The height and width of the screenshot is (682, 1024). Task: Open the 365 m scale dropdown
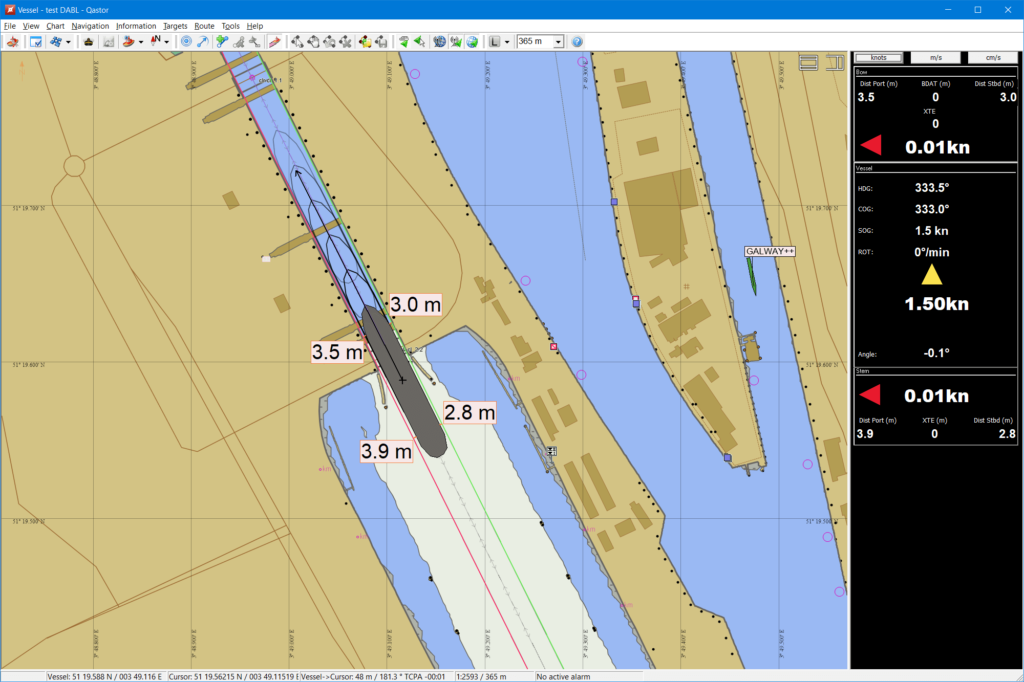558,42
